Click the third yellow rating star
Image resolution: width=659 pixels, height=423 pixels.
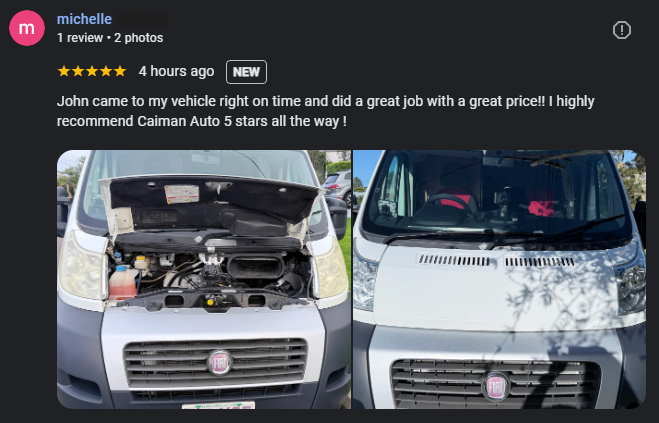92,71
